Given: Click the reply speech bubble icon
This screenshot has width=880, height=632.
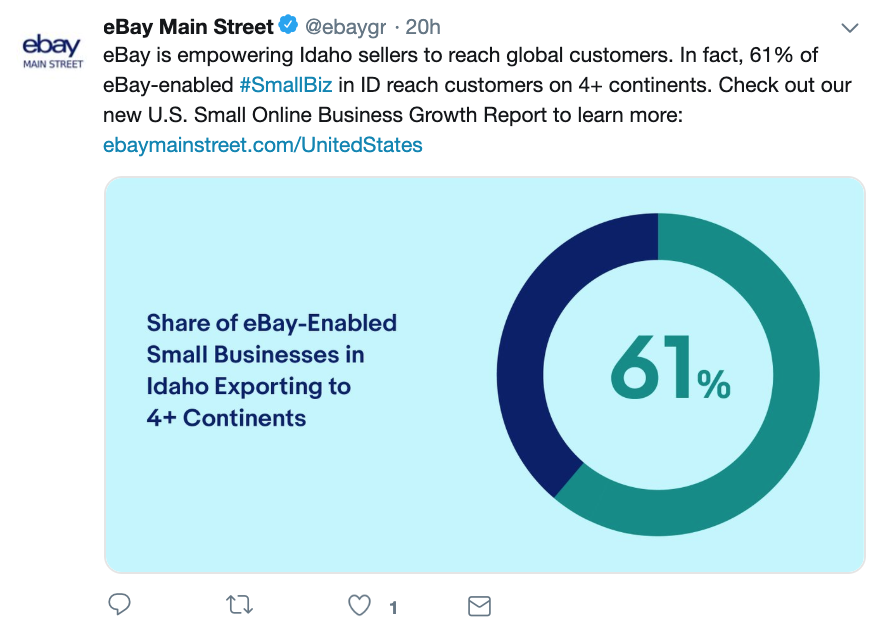Looking at the screenshot, I should click(119, 604).
